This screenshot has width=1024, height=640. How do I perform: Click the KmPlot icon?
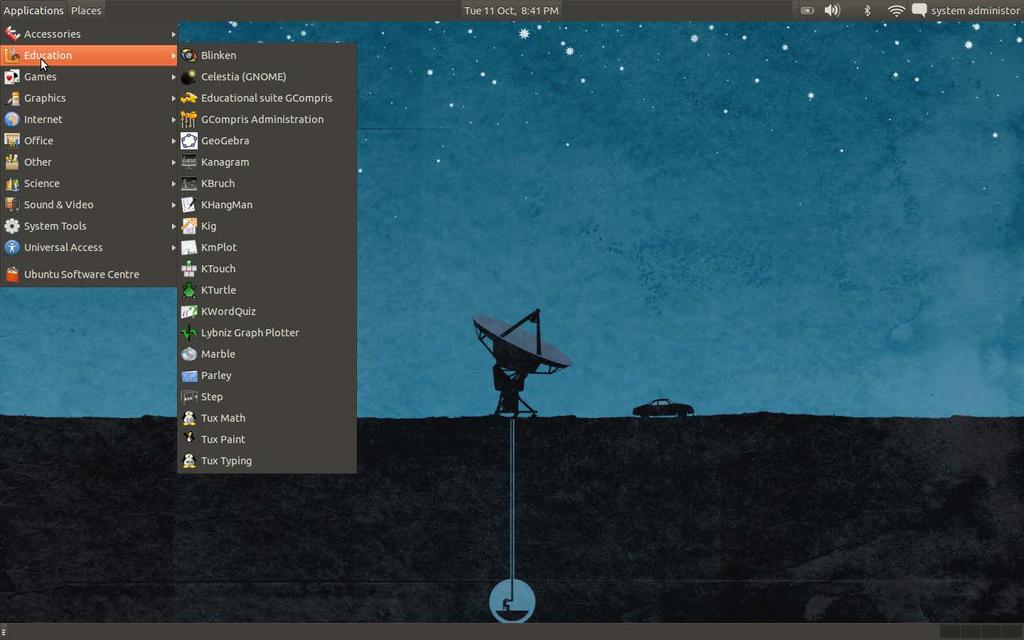[x=189, y=248]
